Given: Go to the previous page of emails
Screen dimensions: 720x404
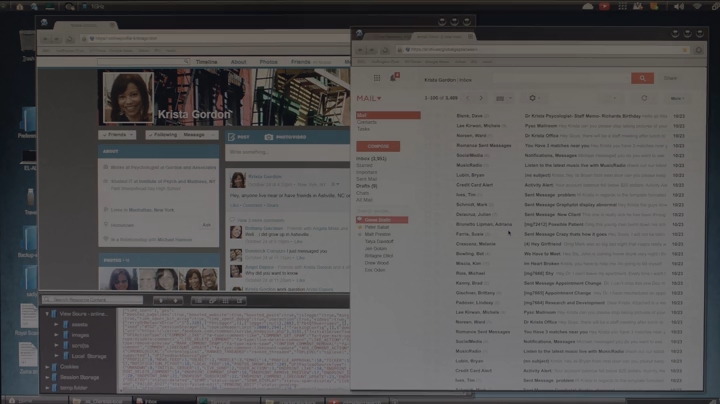Looking at the screenshot, I should (467, 98).
